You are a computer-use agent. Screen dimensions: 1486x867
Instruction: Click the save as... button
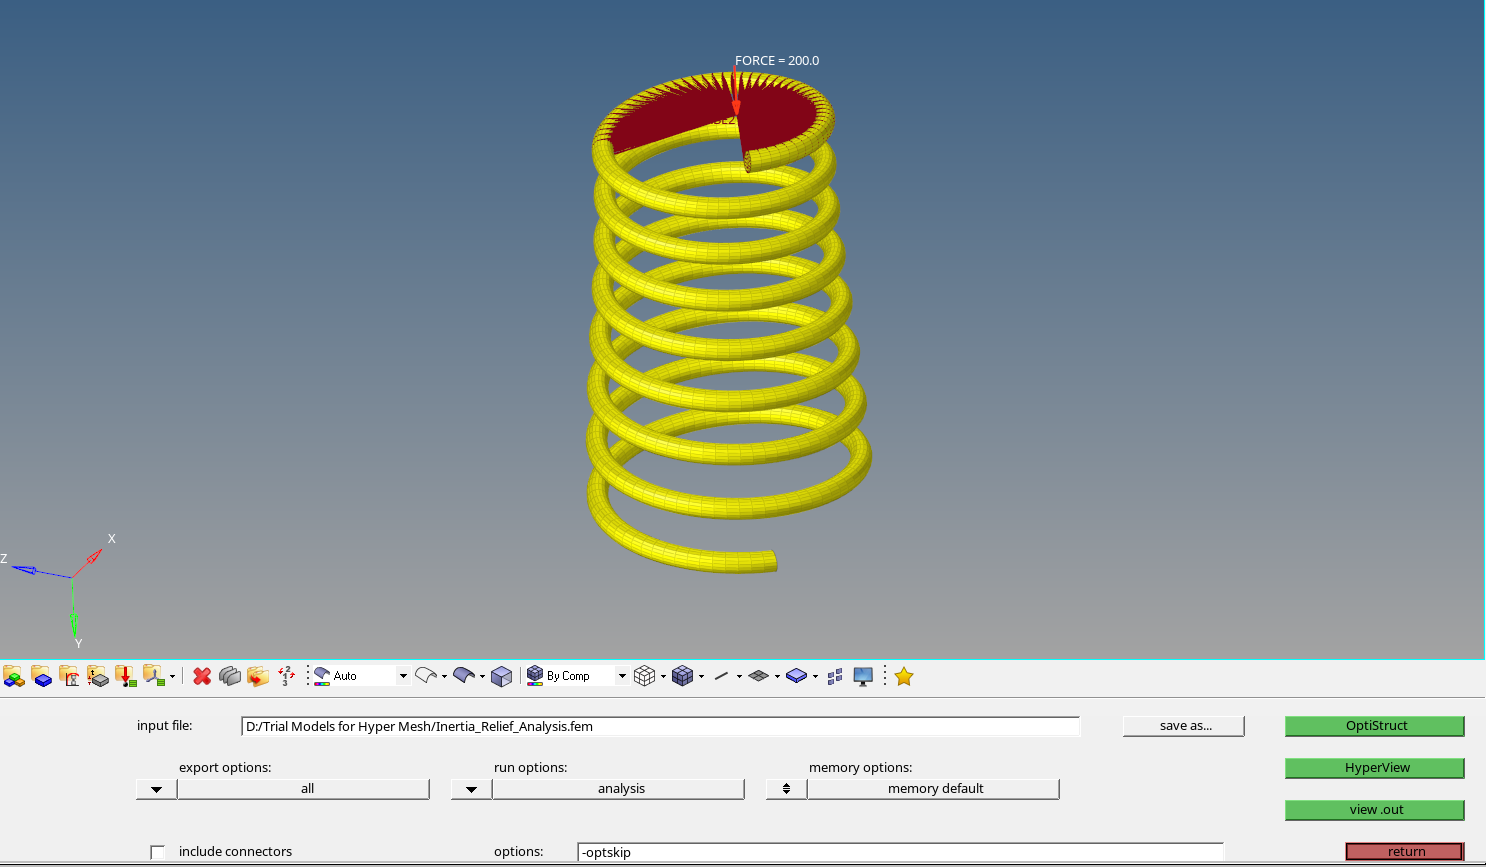pos(1184,726)
